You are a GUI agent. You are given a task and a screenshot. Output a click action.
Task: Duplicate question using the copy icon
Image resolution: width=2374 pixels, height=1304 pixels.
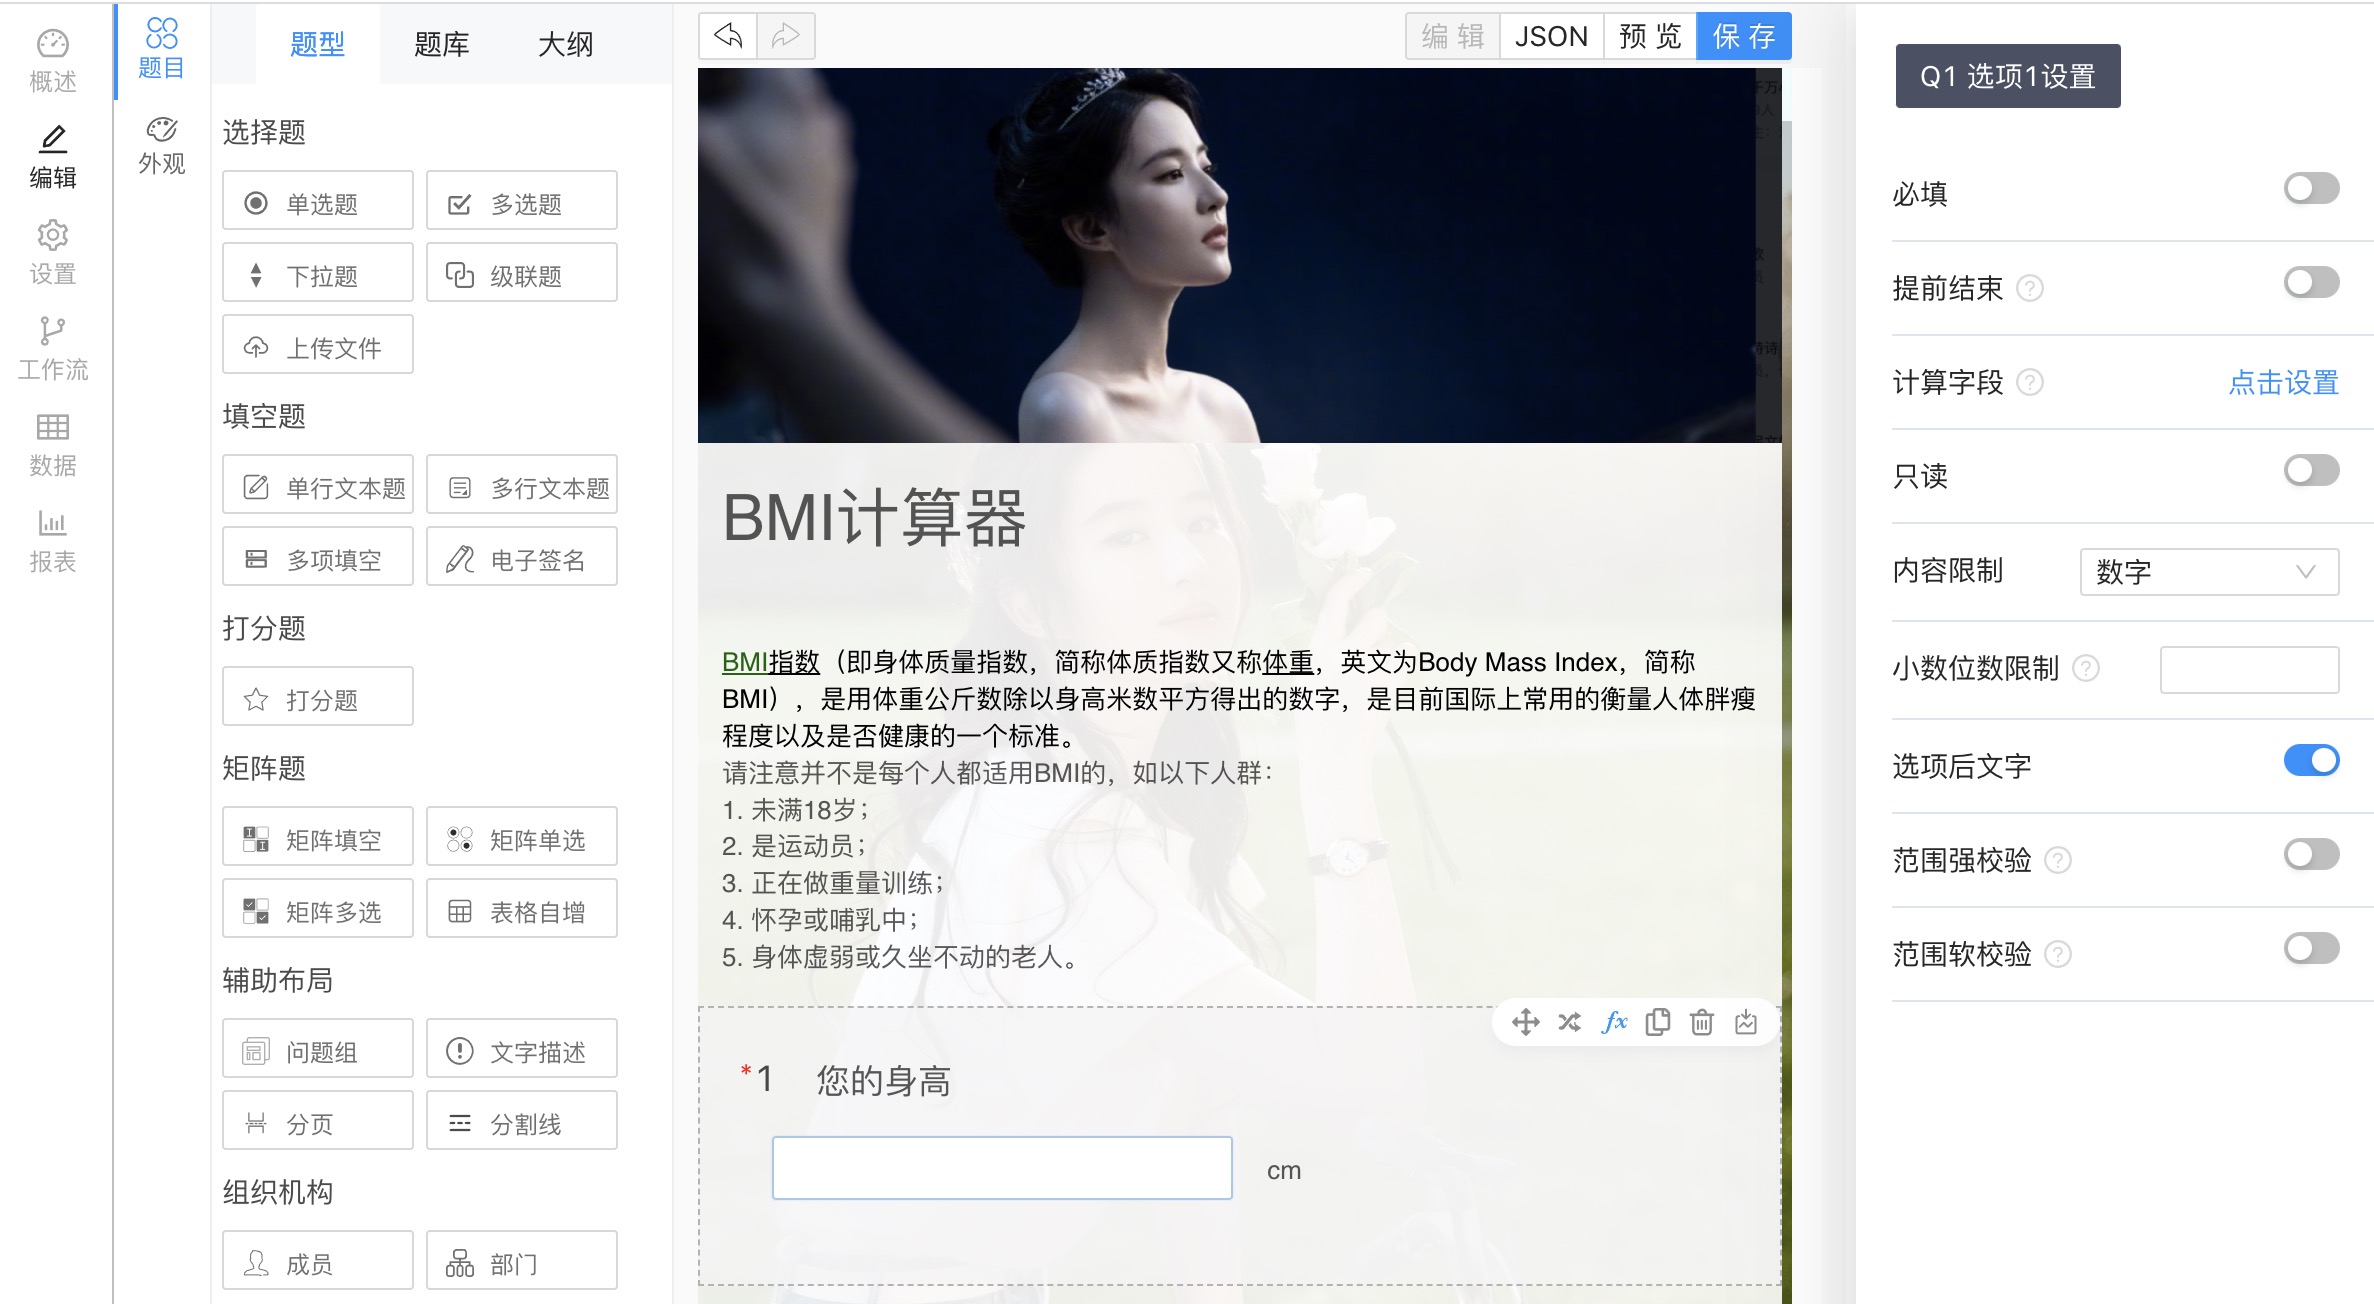[x=1658, y=1022]
